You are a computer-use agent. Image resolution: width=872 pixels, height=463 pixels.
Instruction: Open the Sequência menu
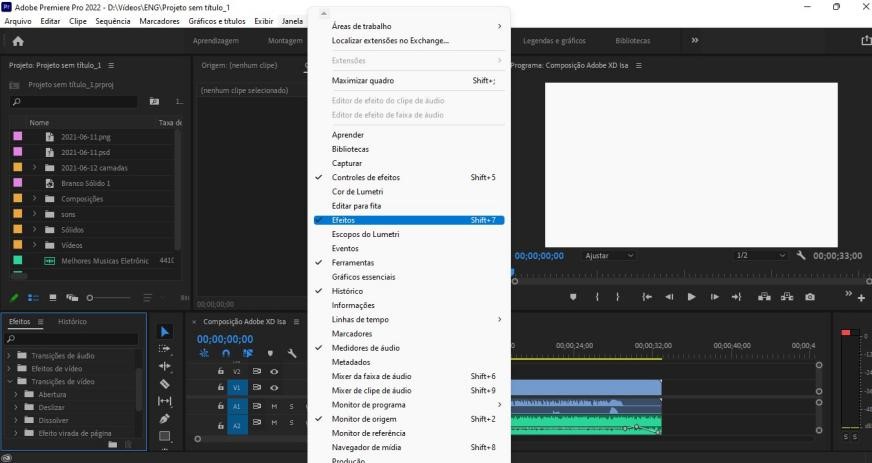coord(113,21)
